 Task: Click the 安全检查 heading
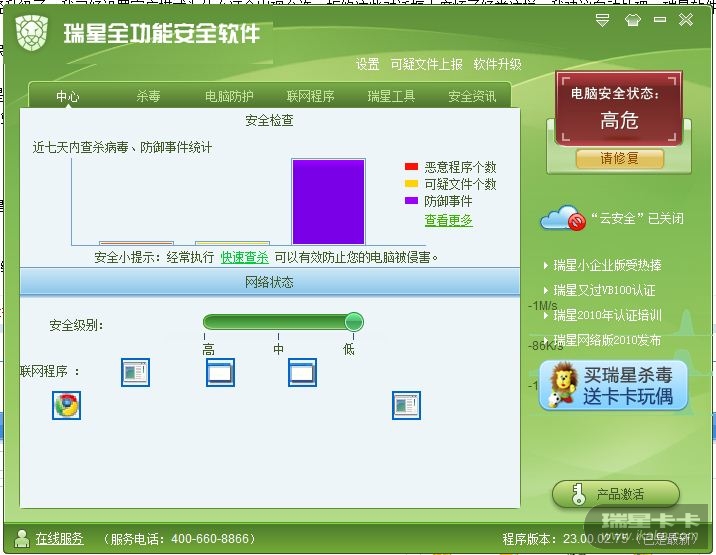[x=269, y=121]
